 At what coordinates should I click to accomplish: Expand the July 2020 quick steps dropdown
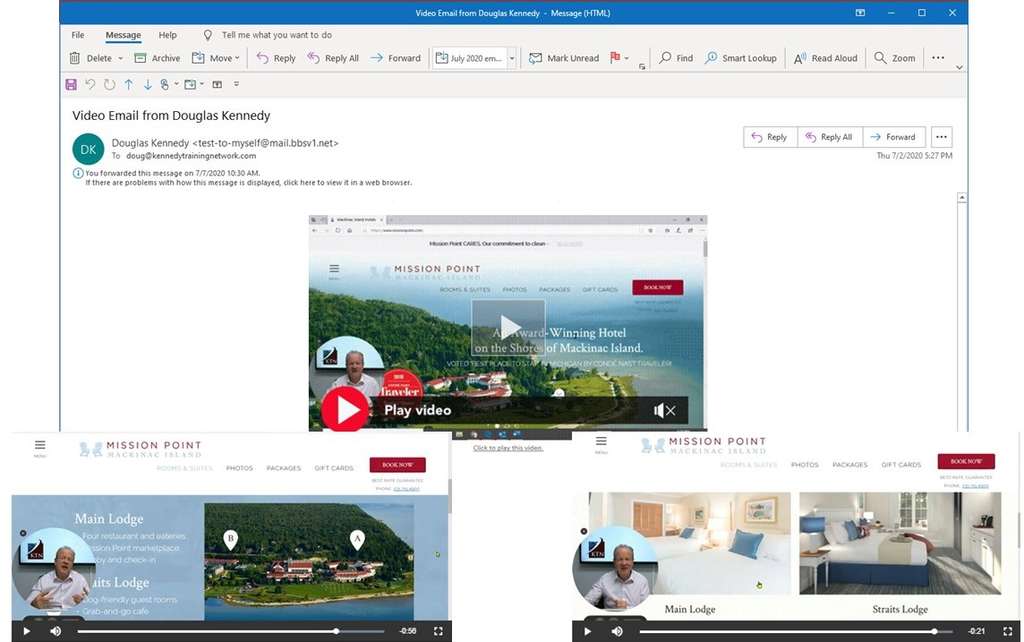coord(512,58)
